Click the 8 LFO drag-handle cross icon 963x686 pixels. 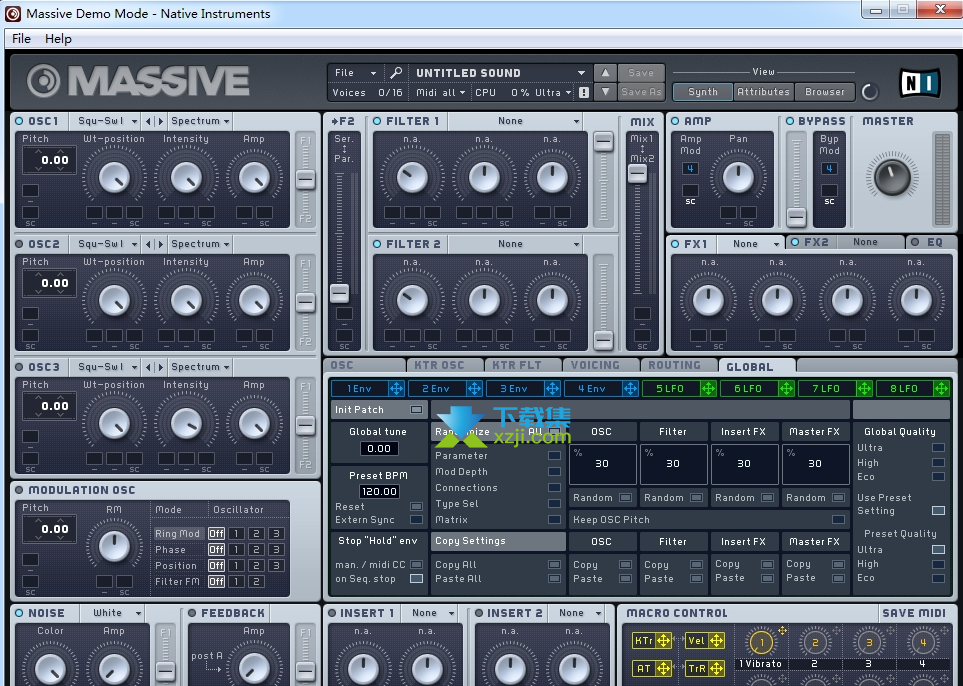(x=942, y=388)
